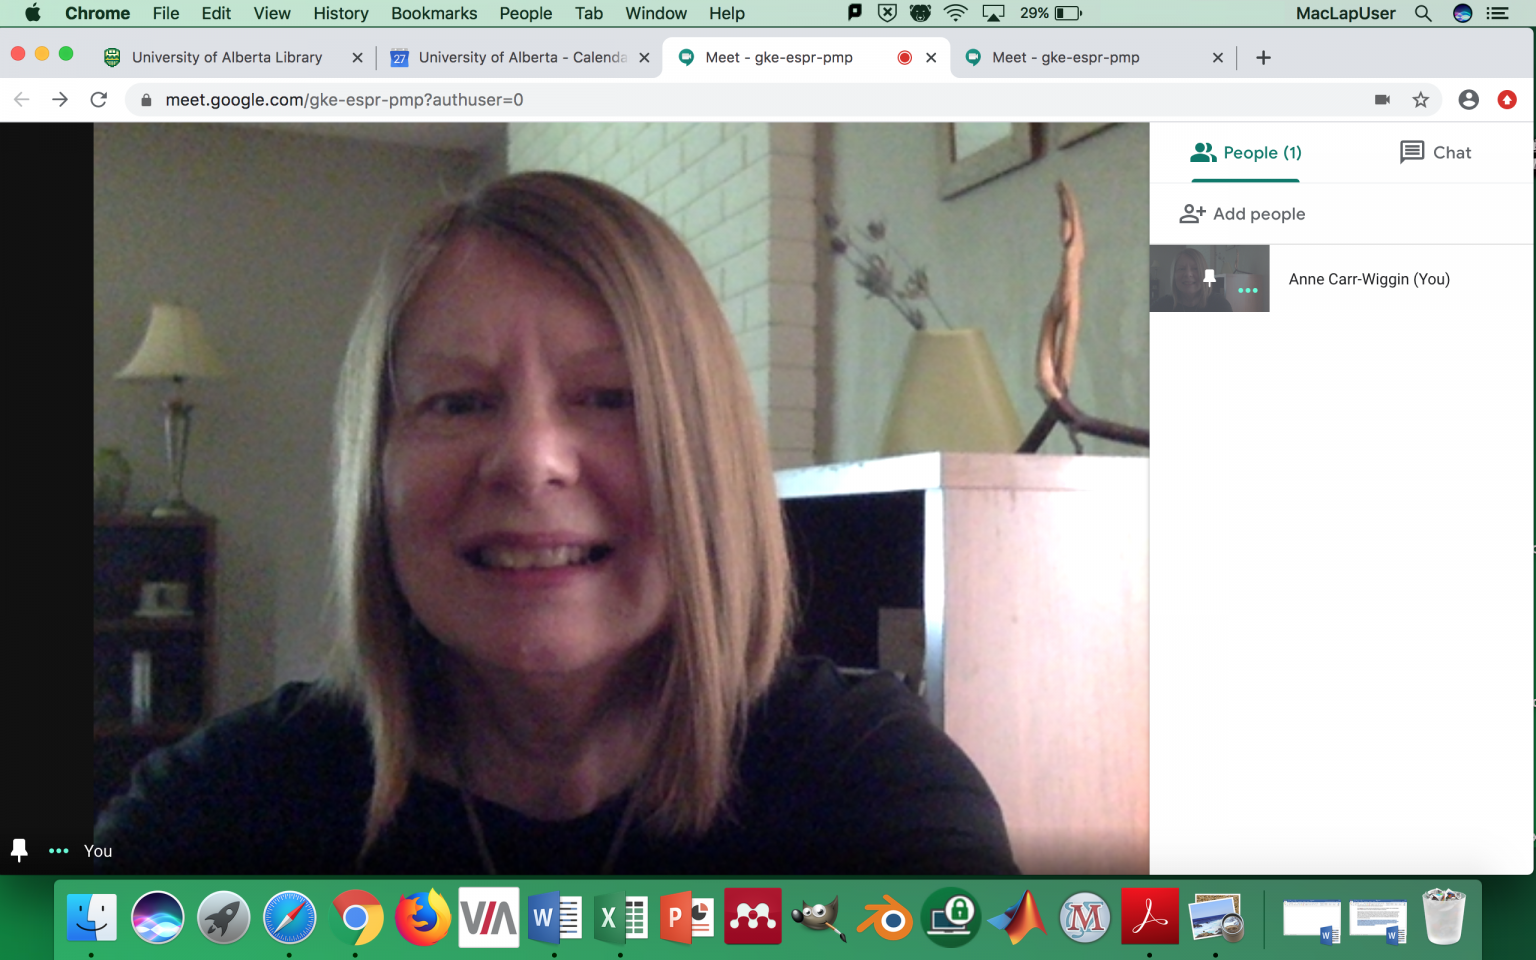Viewport: 1536px width, 960px height.
Task: Toggle the pin on Anne Carr-Wiggin's thumbnail
Action: coord(1210,279)
